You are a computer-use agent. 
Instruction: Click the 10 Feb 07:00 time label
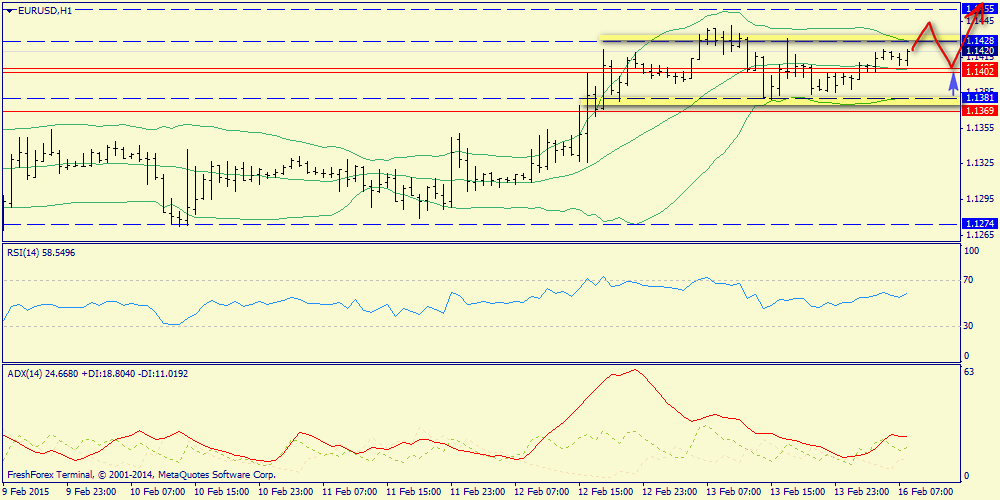click(158, 492)
